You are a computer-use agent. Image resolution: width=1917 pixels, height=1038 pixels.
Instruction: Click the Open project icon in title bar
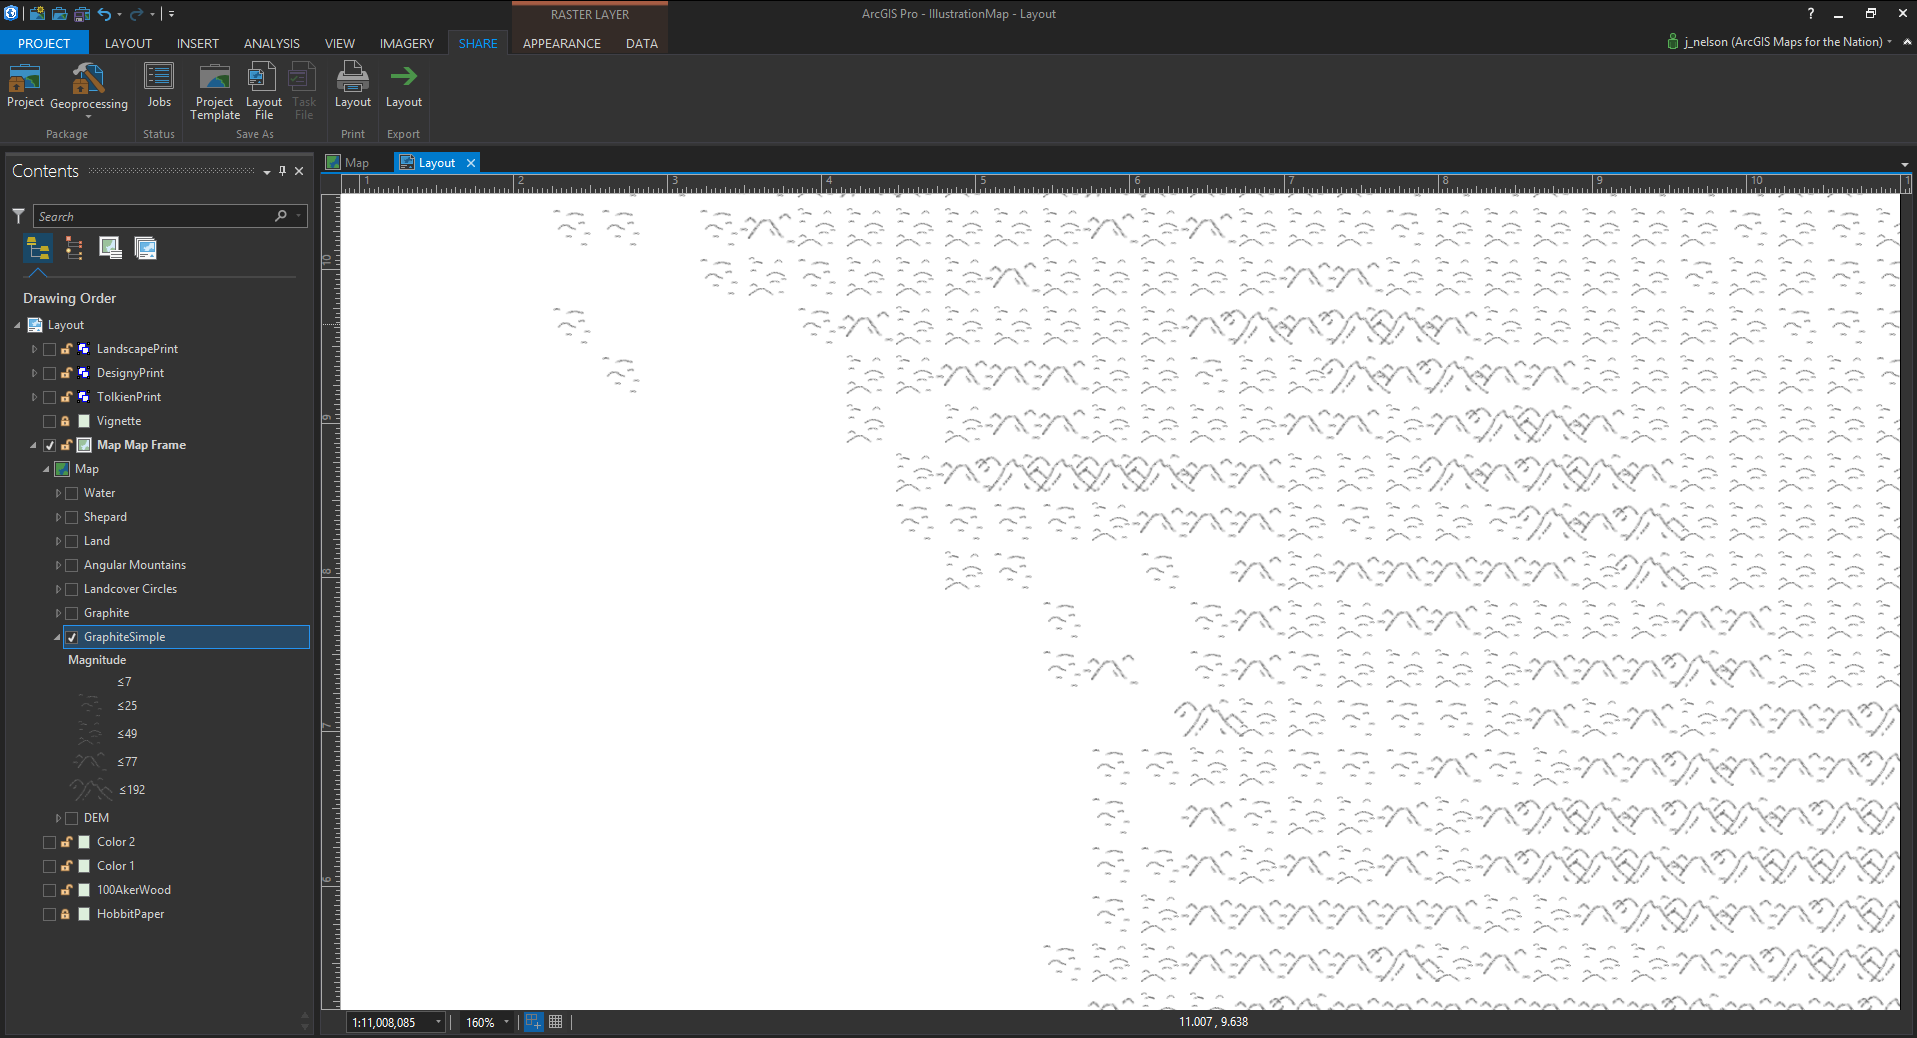(59, 14)
